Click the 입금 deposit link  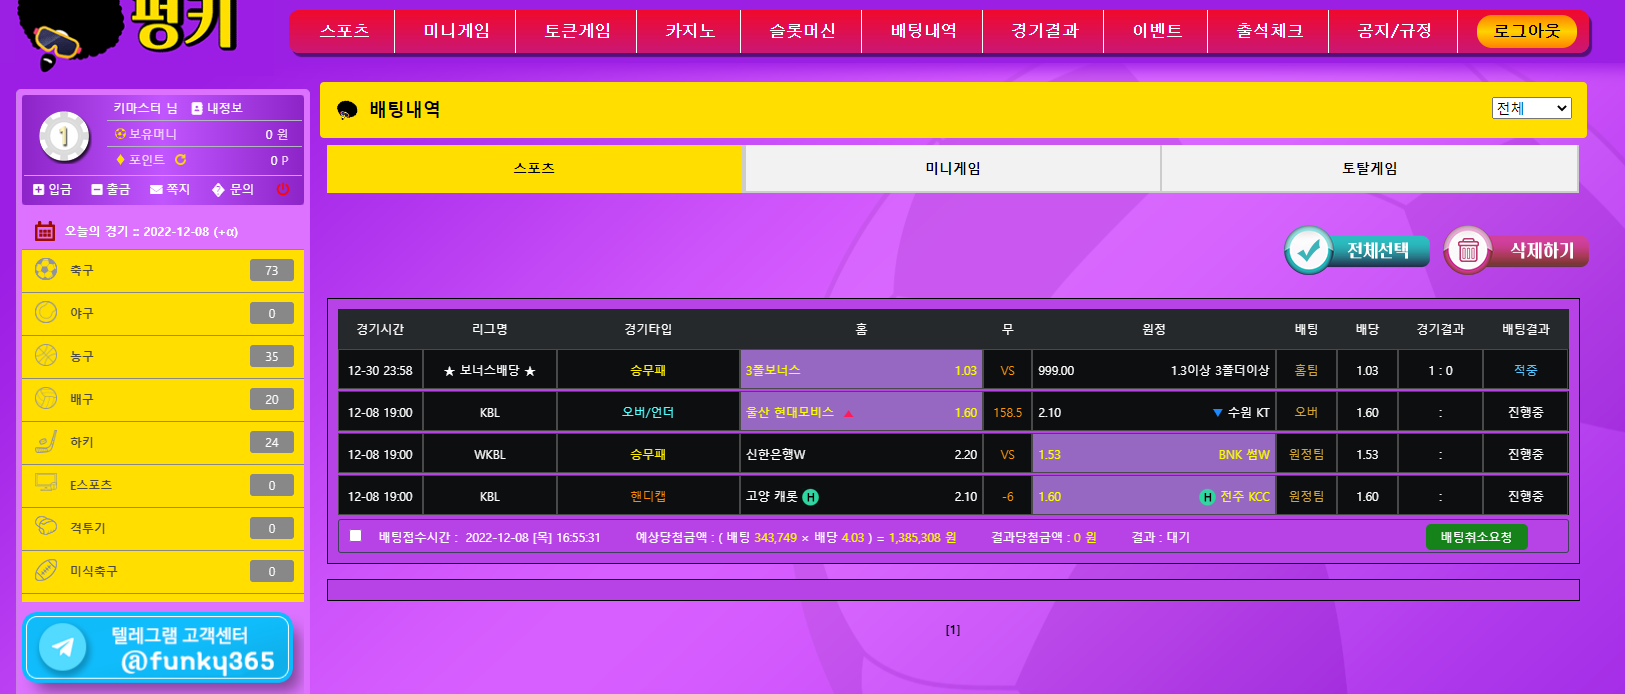pos(52,189)
